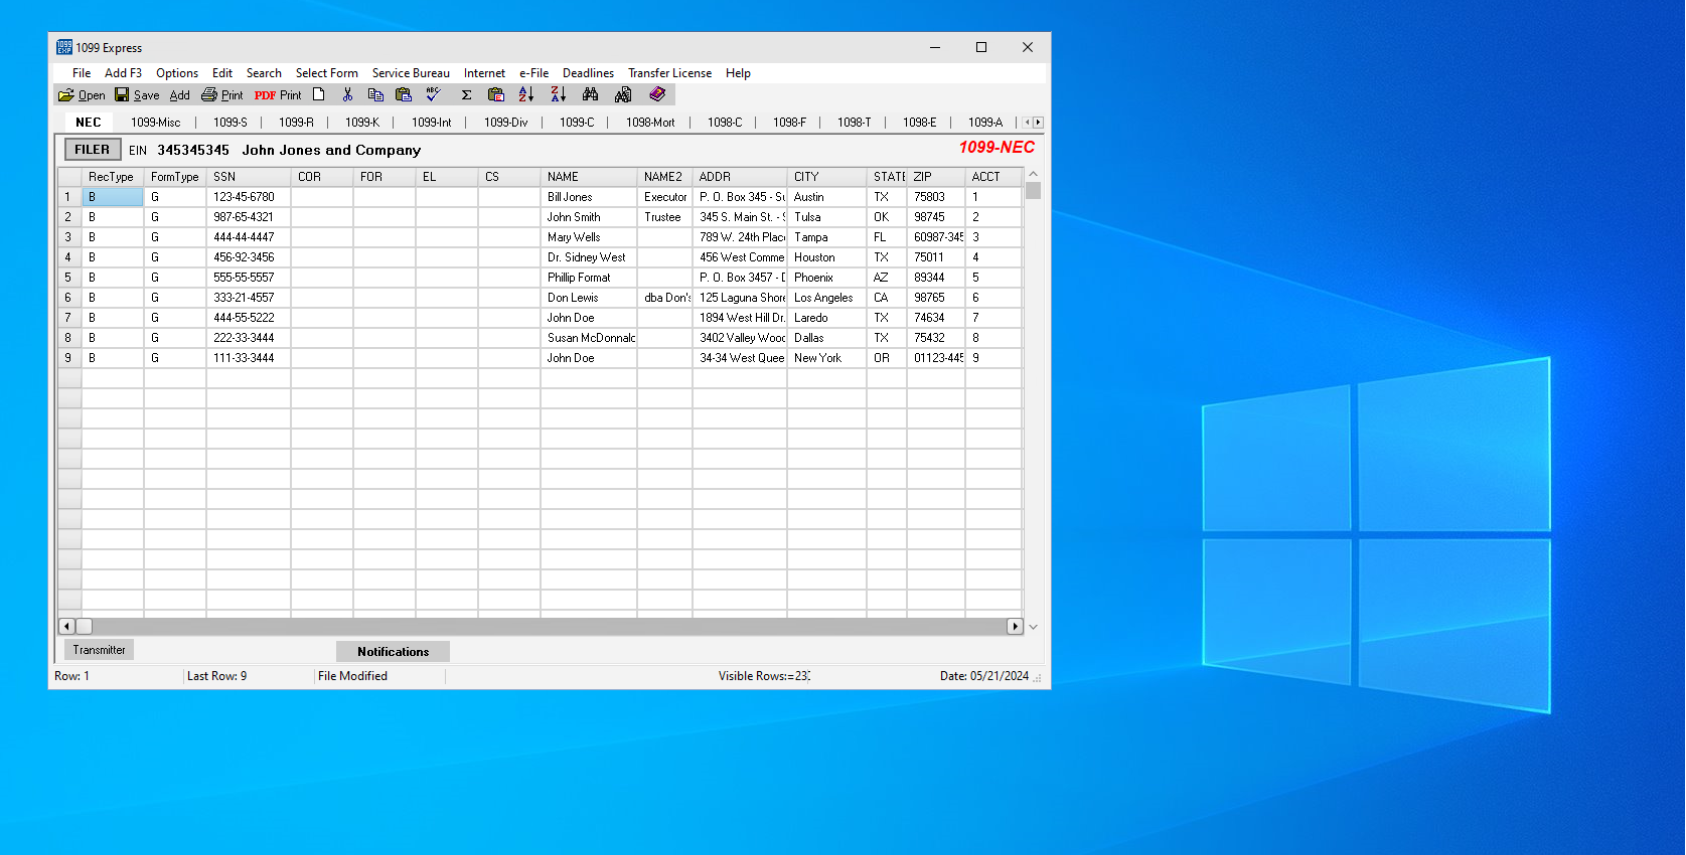The image size is (1686, 855).
Task: Select the scissors Cut icon
Action: [x=348, y=95]
